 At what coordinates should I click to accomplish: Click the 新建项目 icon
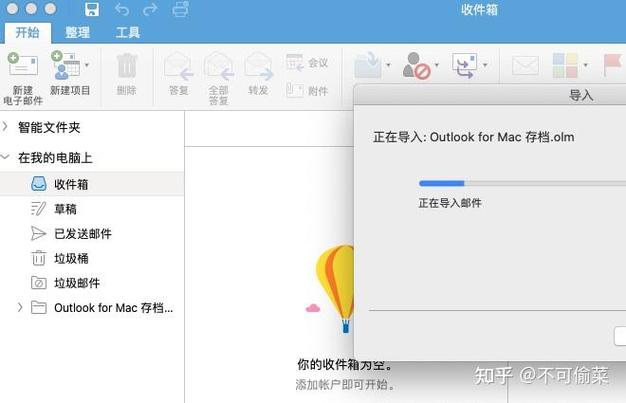coord(65,66)
